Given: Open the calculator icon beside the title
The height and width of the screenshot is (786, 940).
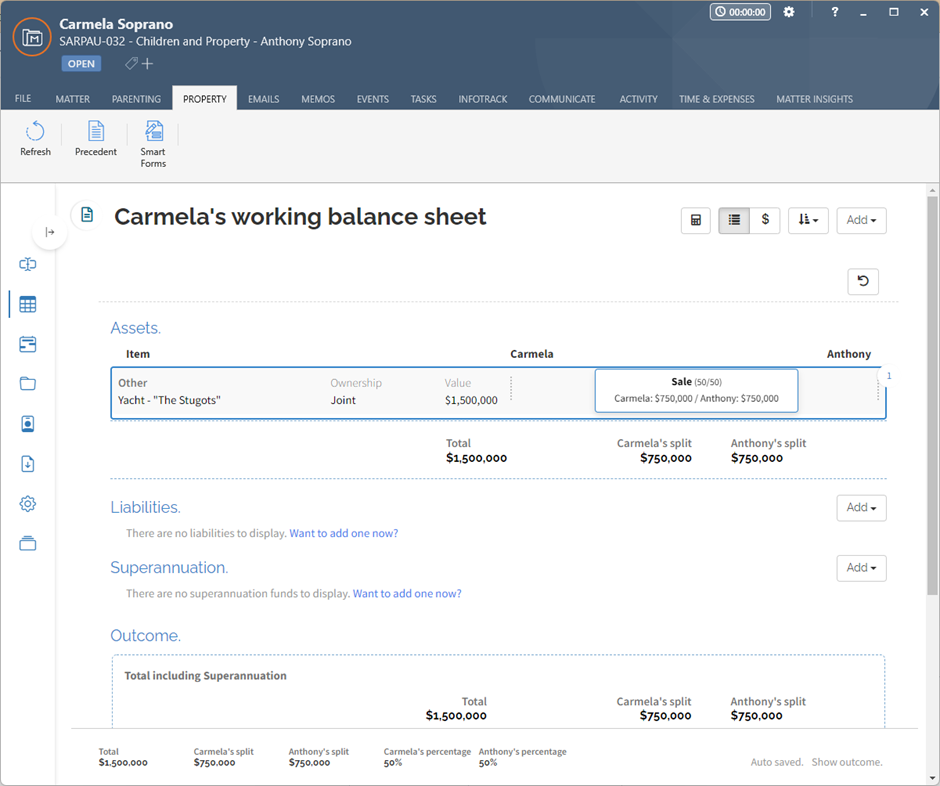Looking at the screenshot, I should click(695, 221).
